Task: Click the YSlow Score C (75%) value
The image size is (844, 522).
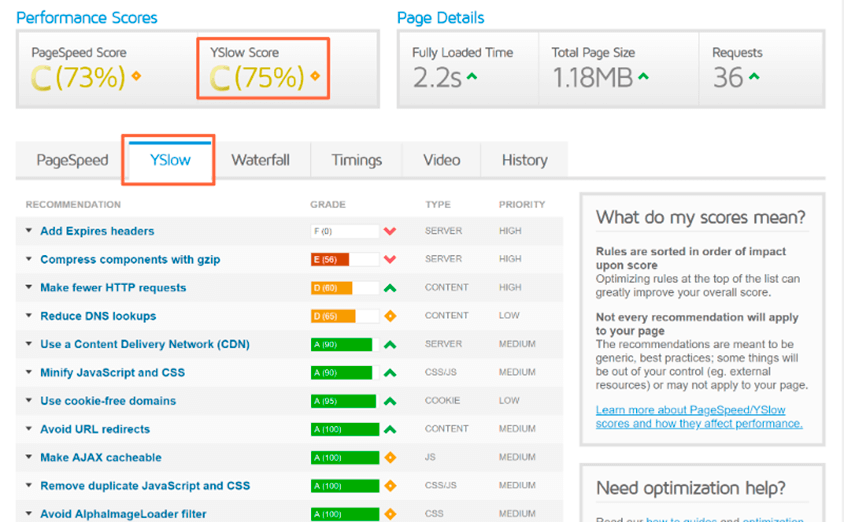Action: [257, 77]
